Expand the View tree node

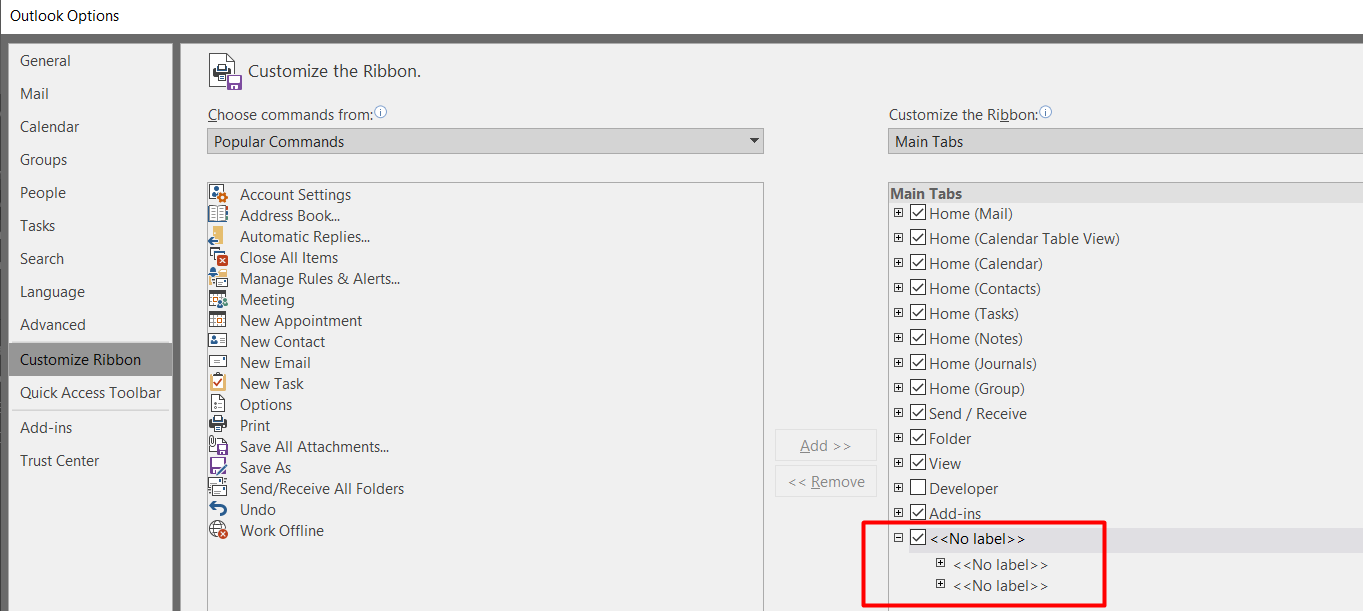pos(898,462)
